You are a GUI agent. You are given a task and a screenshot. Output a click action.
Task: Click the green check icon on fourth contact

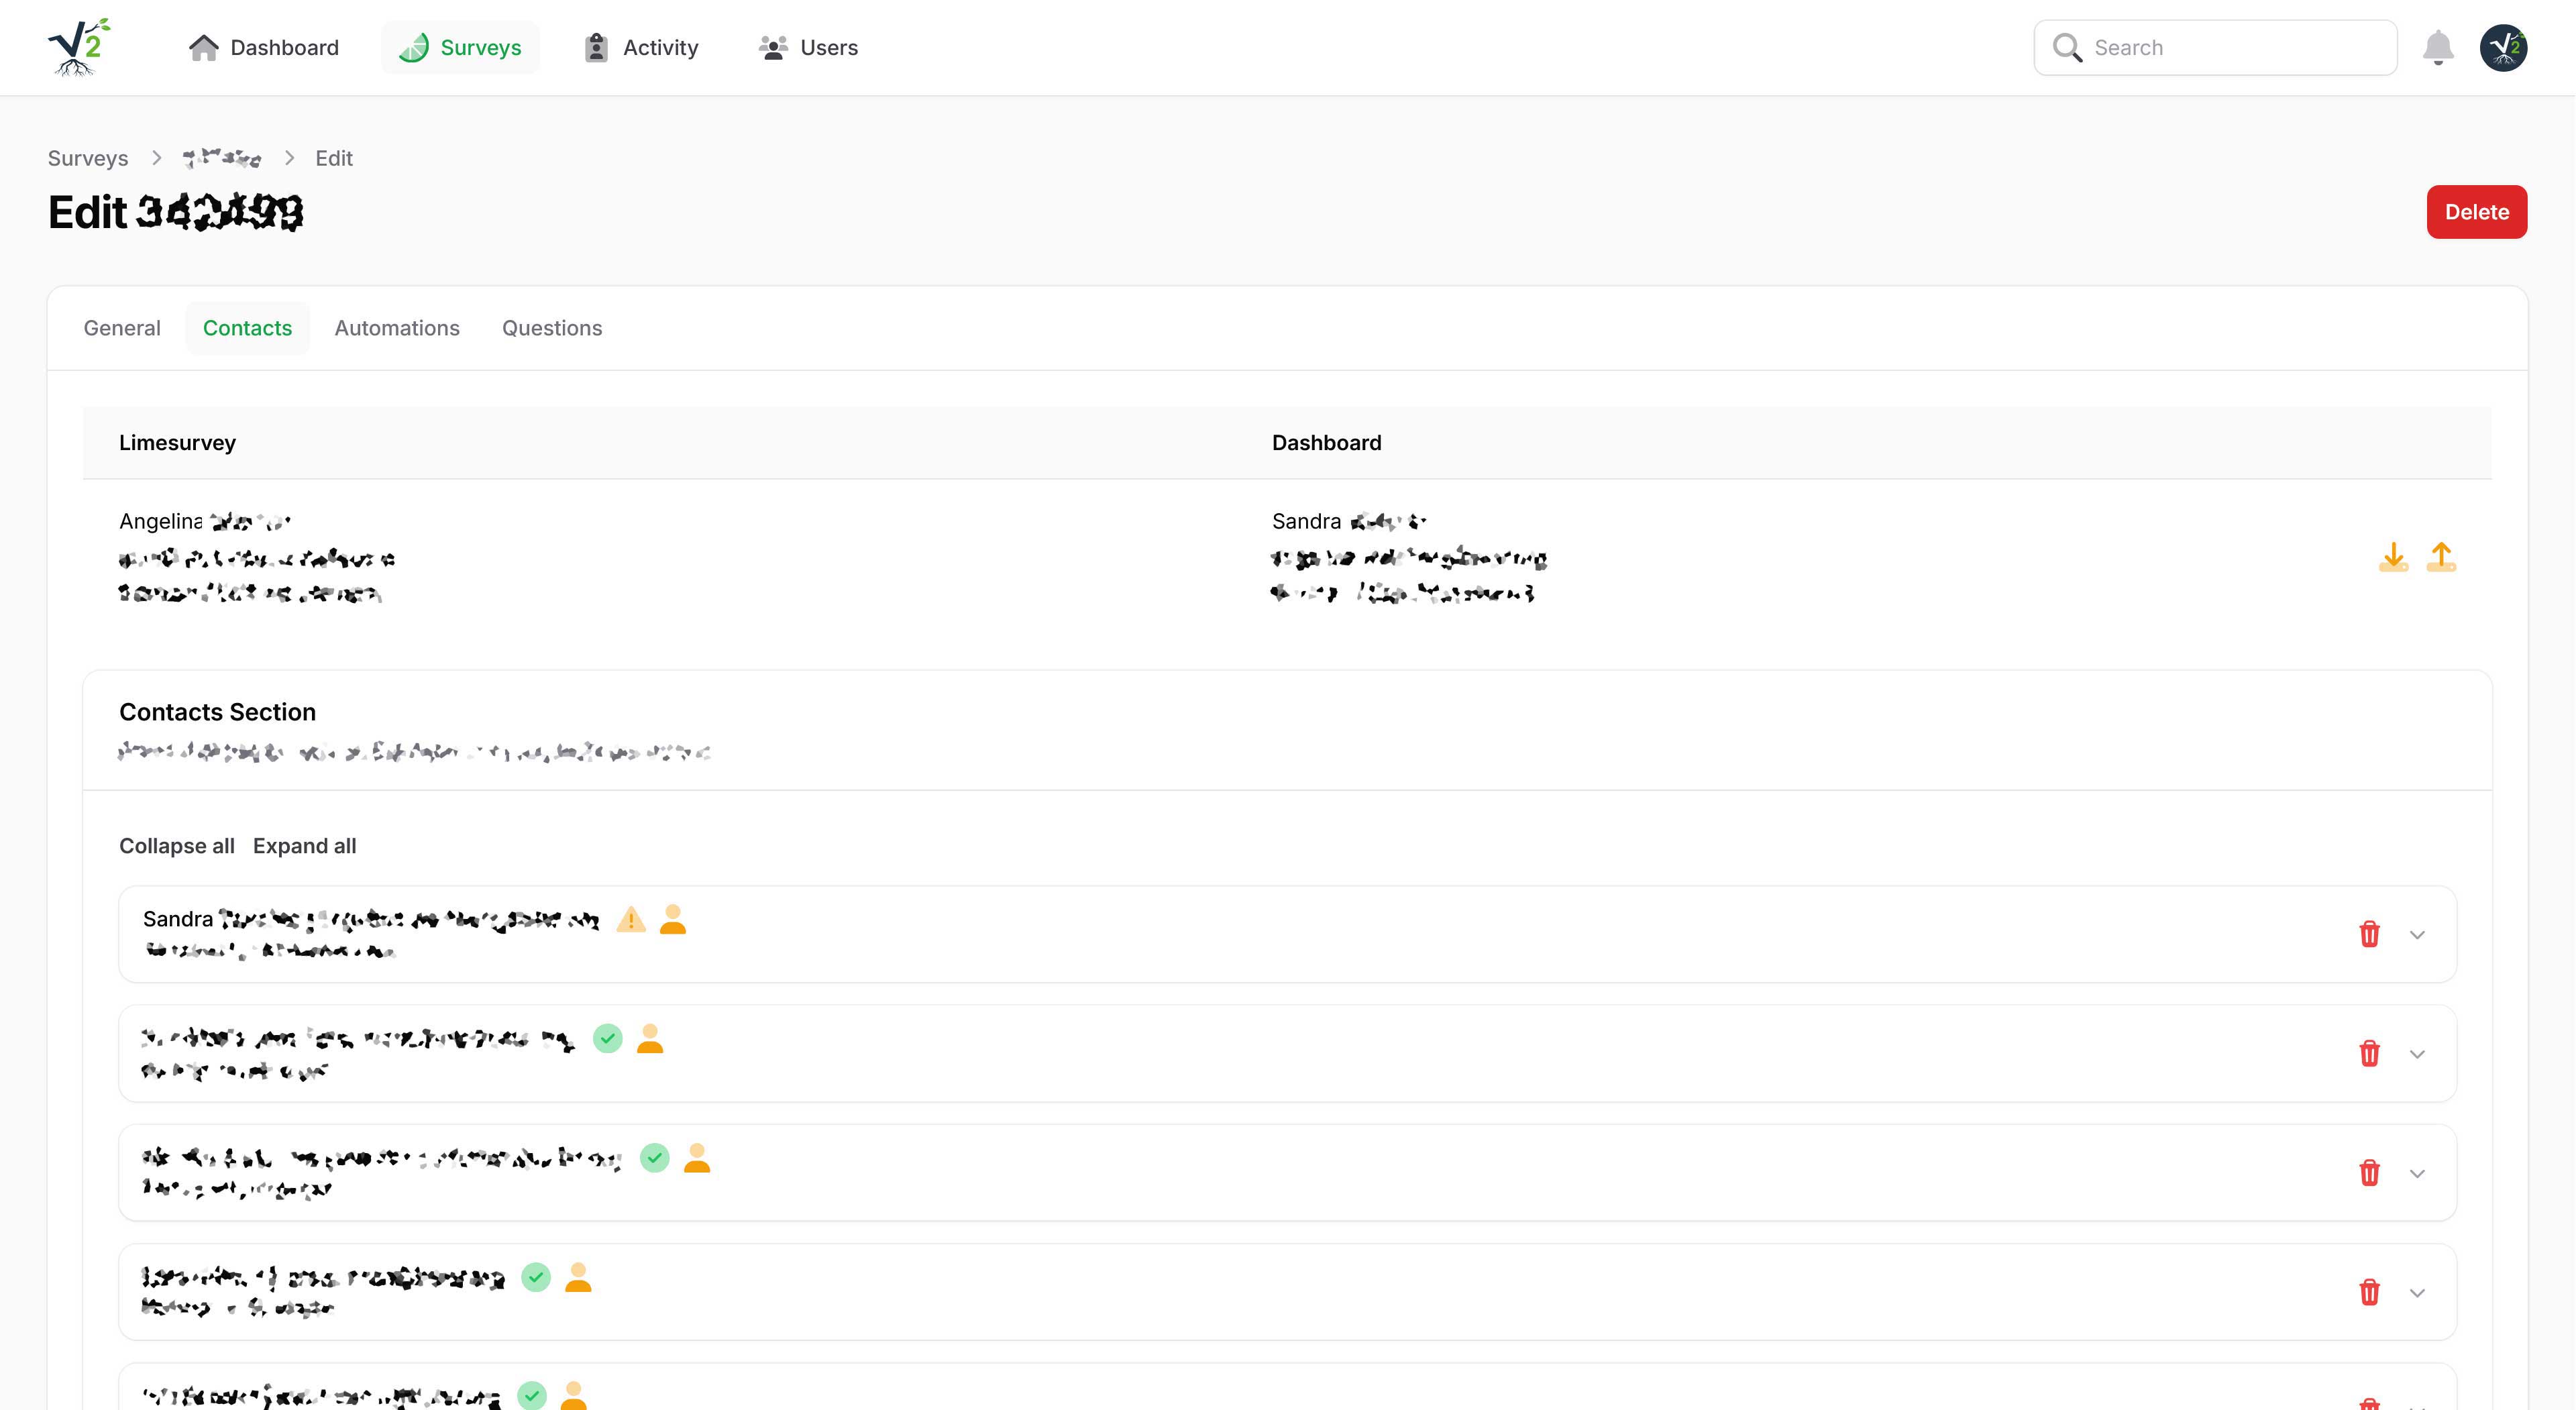click(536, 1277)
